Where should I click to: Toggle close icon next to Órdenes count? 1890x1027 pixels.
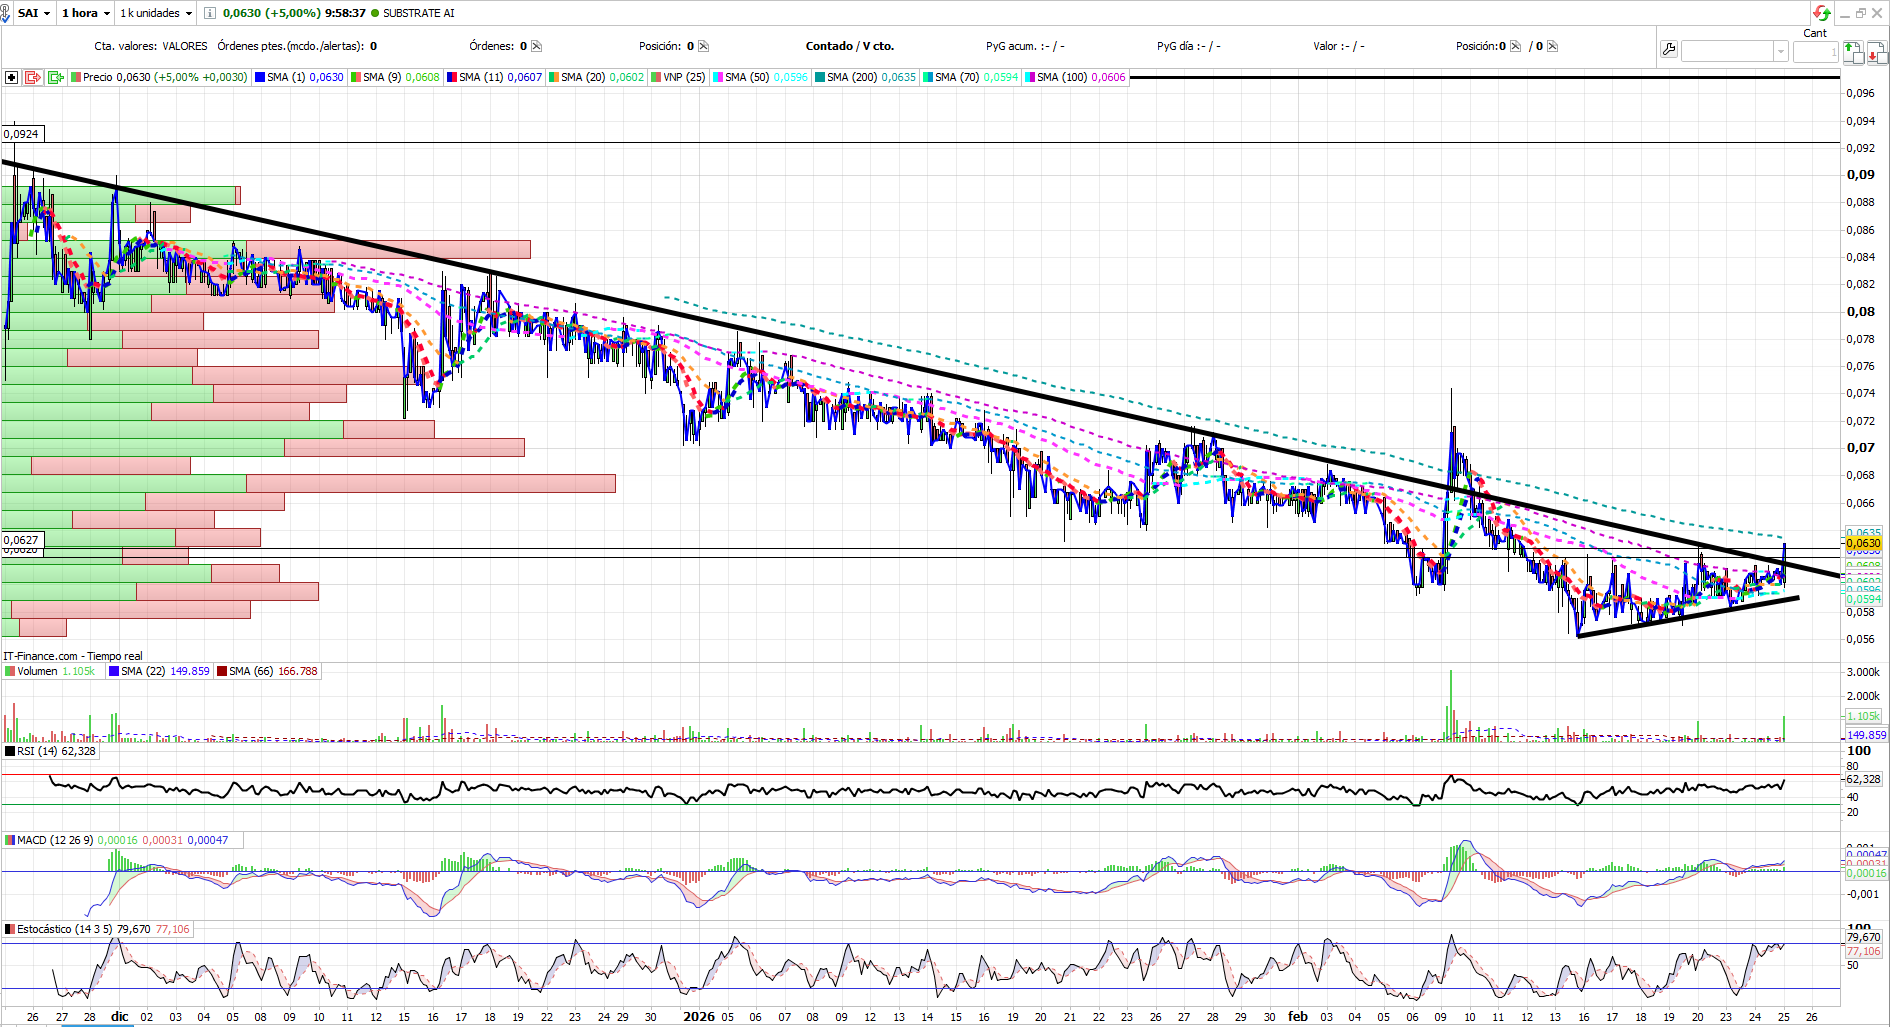pos(536,46)
